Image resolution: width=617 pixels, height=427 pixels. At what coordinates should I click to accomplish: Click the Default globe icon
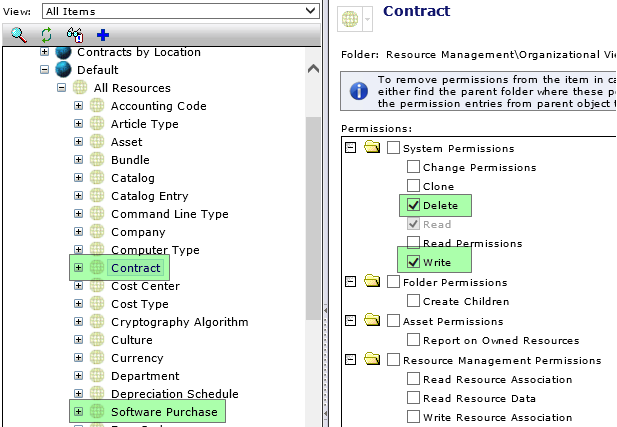click(63, 70)
